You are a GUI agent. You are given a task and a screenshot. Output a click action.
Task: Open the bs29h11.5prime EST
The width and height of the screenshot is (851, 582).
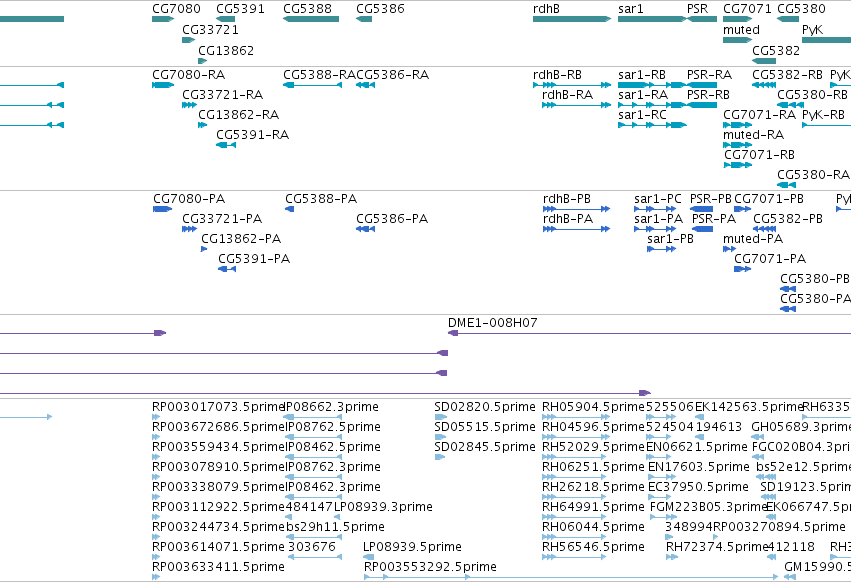click(314, 537)
